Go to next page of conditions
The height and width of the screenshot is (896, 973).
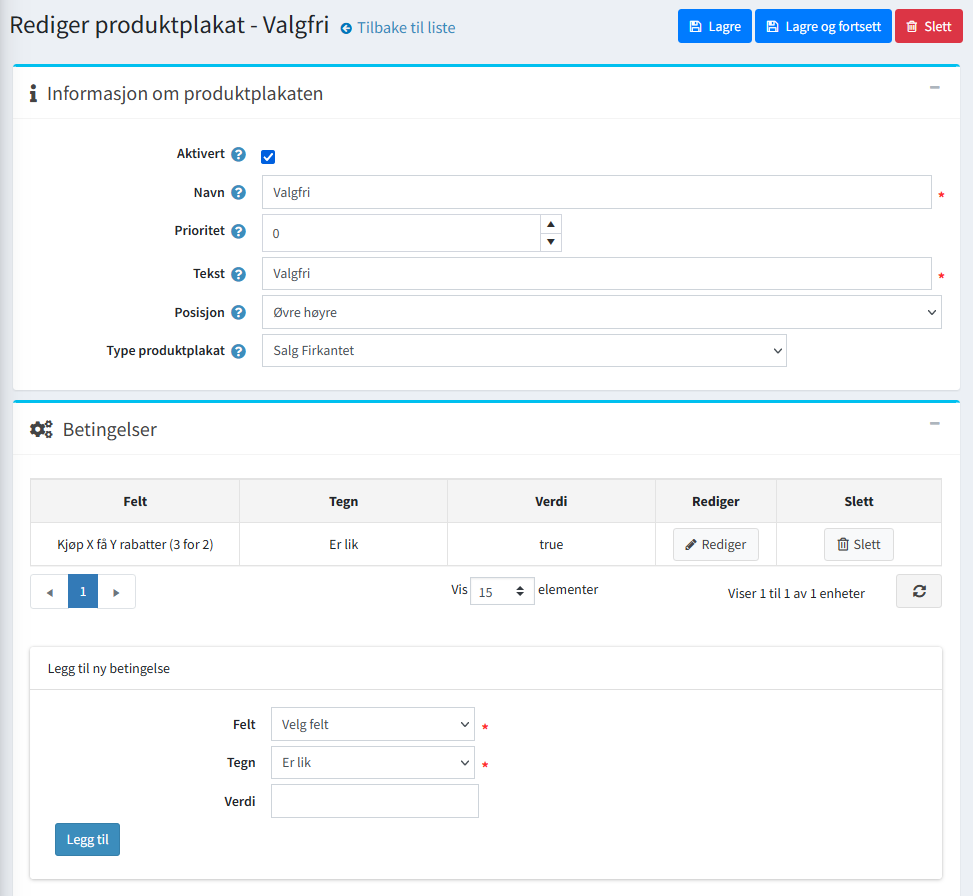[x=117, y=592]
